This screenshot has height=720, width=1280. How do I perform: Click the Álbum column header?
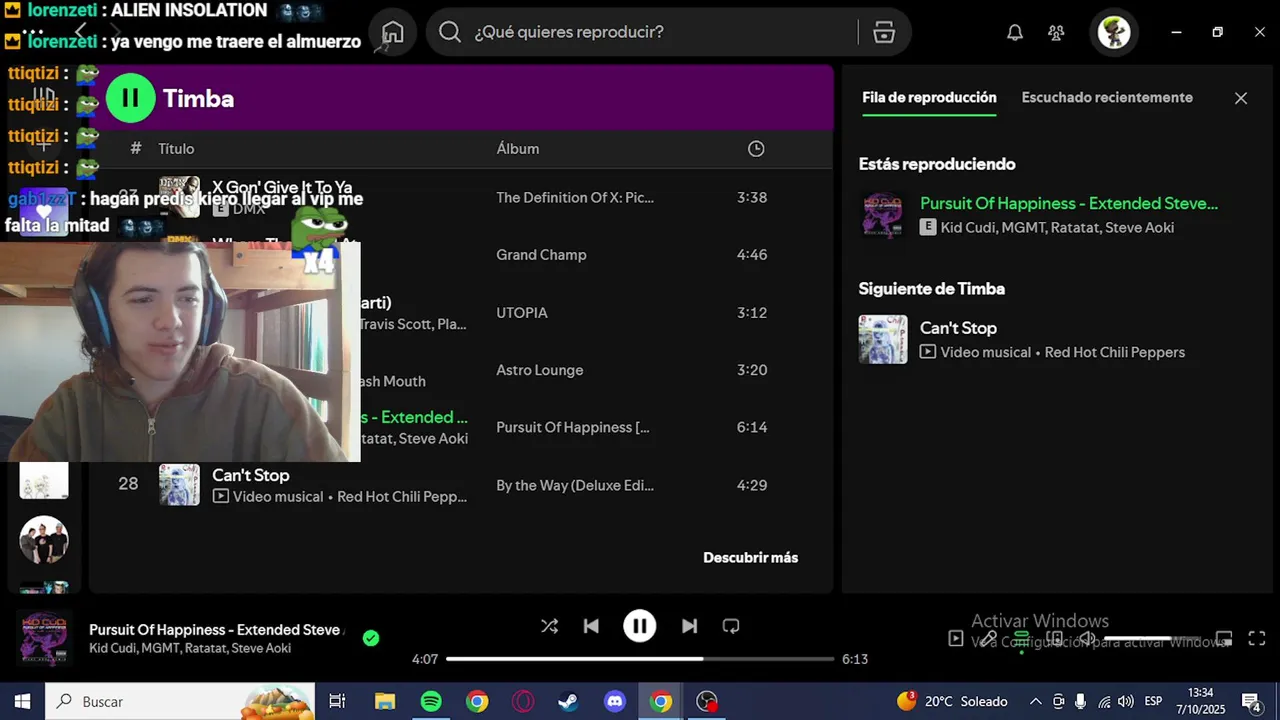click(x=518, y=149)
